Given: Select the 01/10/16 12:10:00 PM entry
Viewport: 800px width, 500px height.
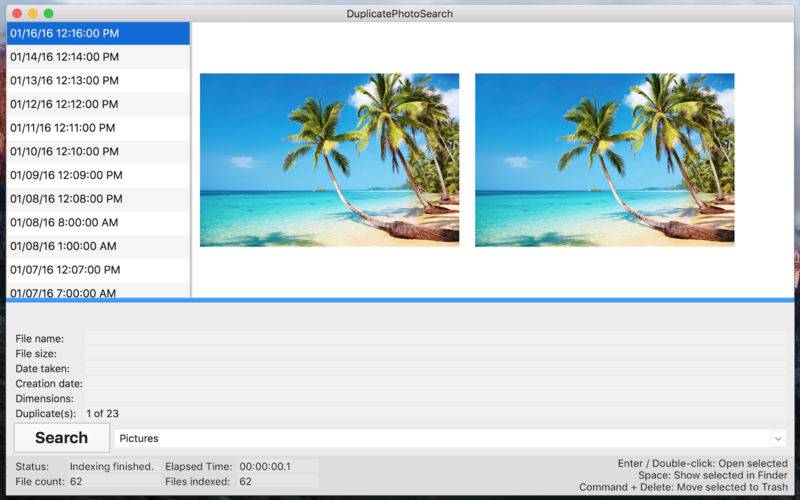Looking at the screenshot, I should (98, 152).
